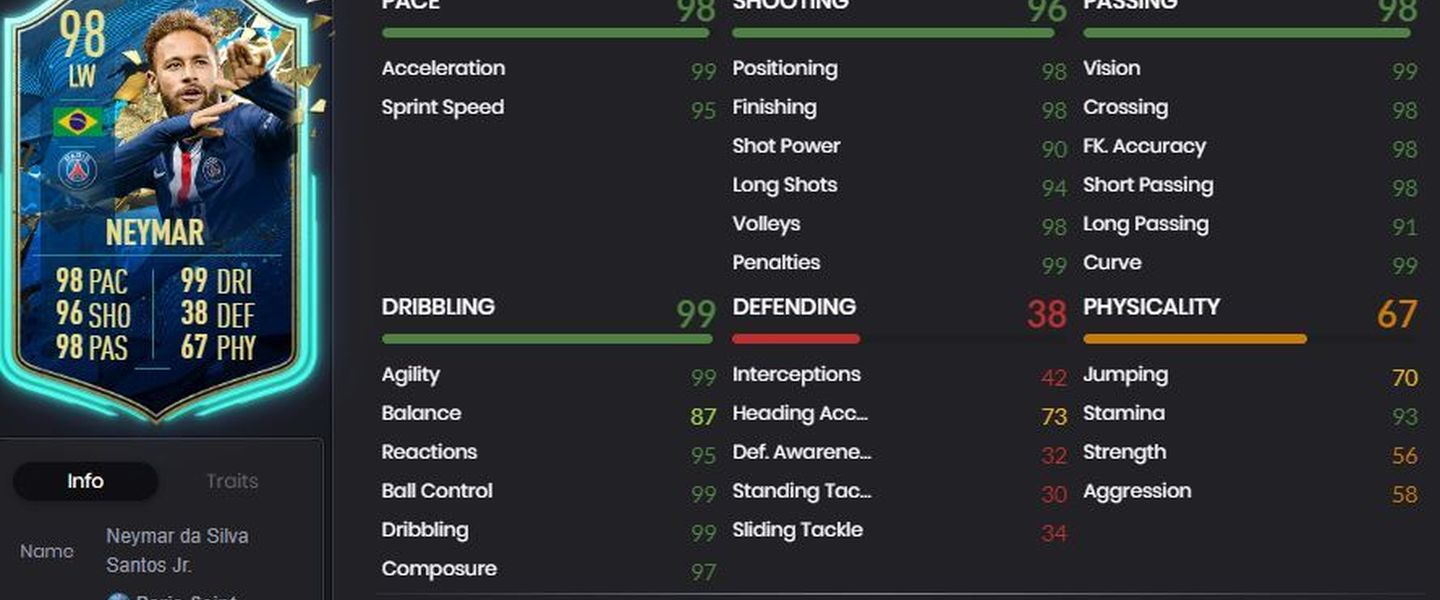Click the Sprint Speed stat label
The height and width of the screenshot is (600, 1440).
(x=443, y=107)
